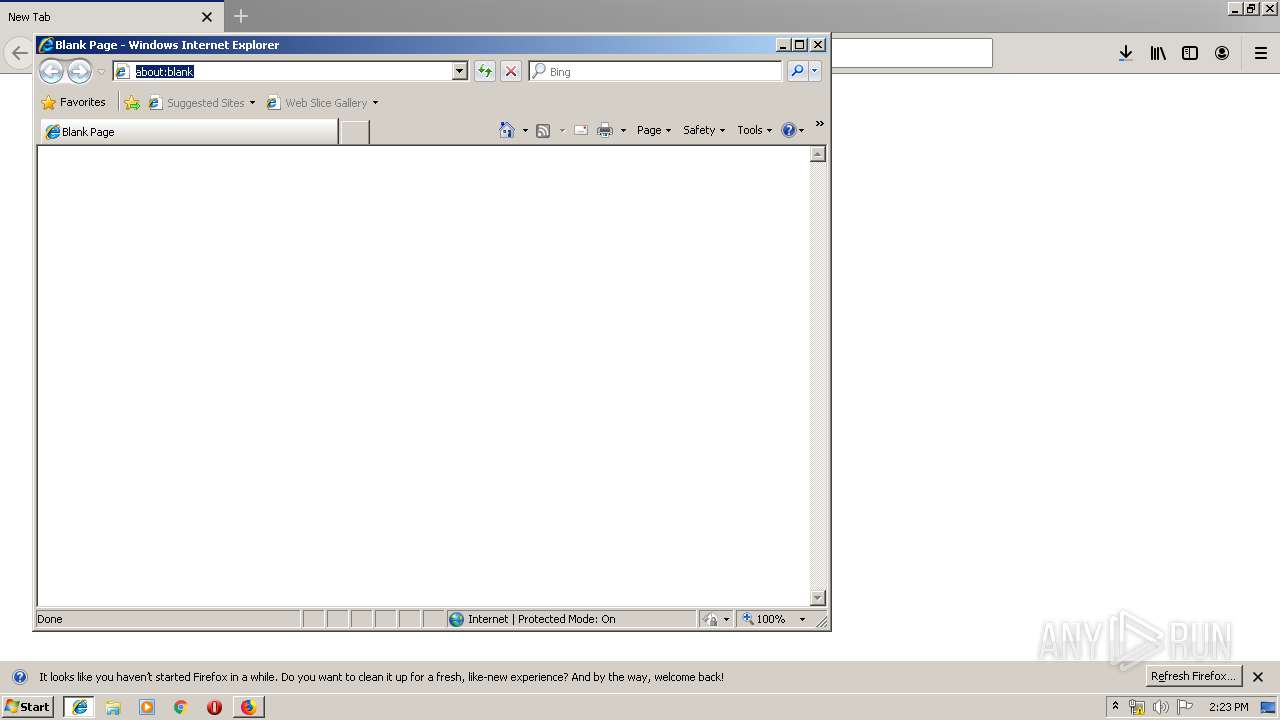Image resolution: width=1280 pixels, height=720 pixels.
Task: Select the Blank Page tab
Action: coord(189,131)
